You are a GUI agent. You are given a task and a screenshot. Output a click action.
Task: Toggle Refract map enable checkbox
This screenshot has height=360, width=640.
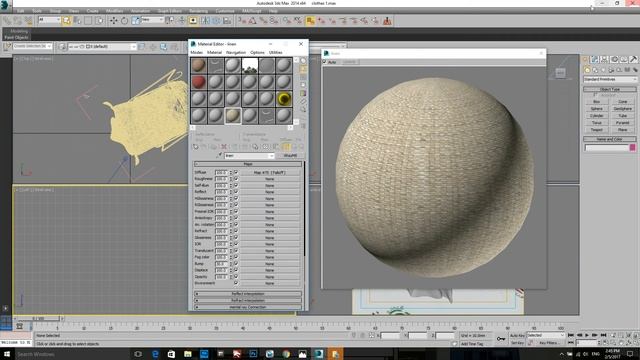tap(236, 231)
